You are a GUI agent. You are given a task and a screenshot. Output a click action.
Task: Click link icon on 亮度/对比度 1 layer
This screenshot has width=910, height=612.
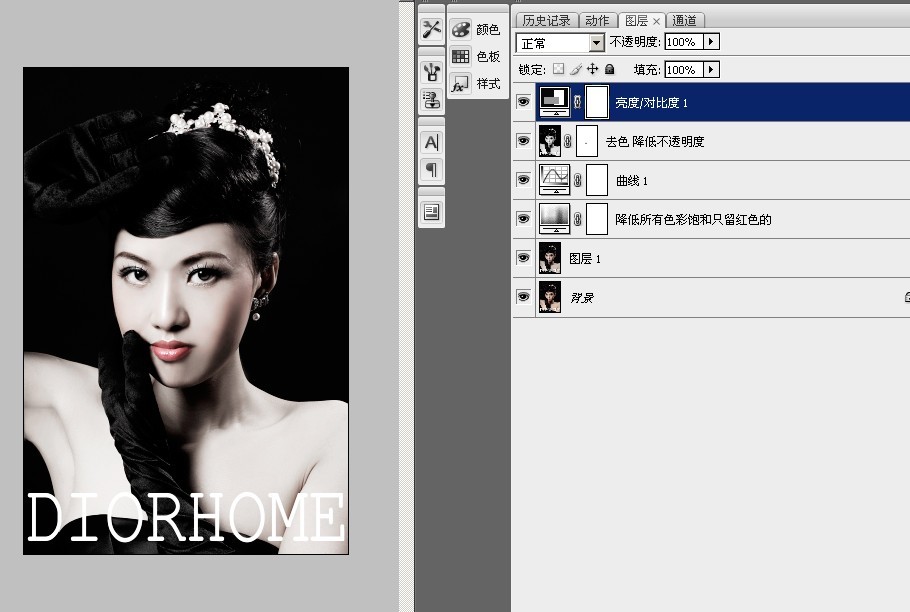(577, 102)
